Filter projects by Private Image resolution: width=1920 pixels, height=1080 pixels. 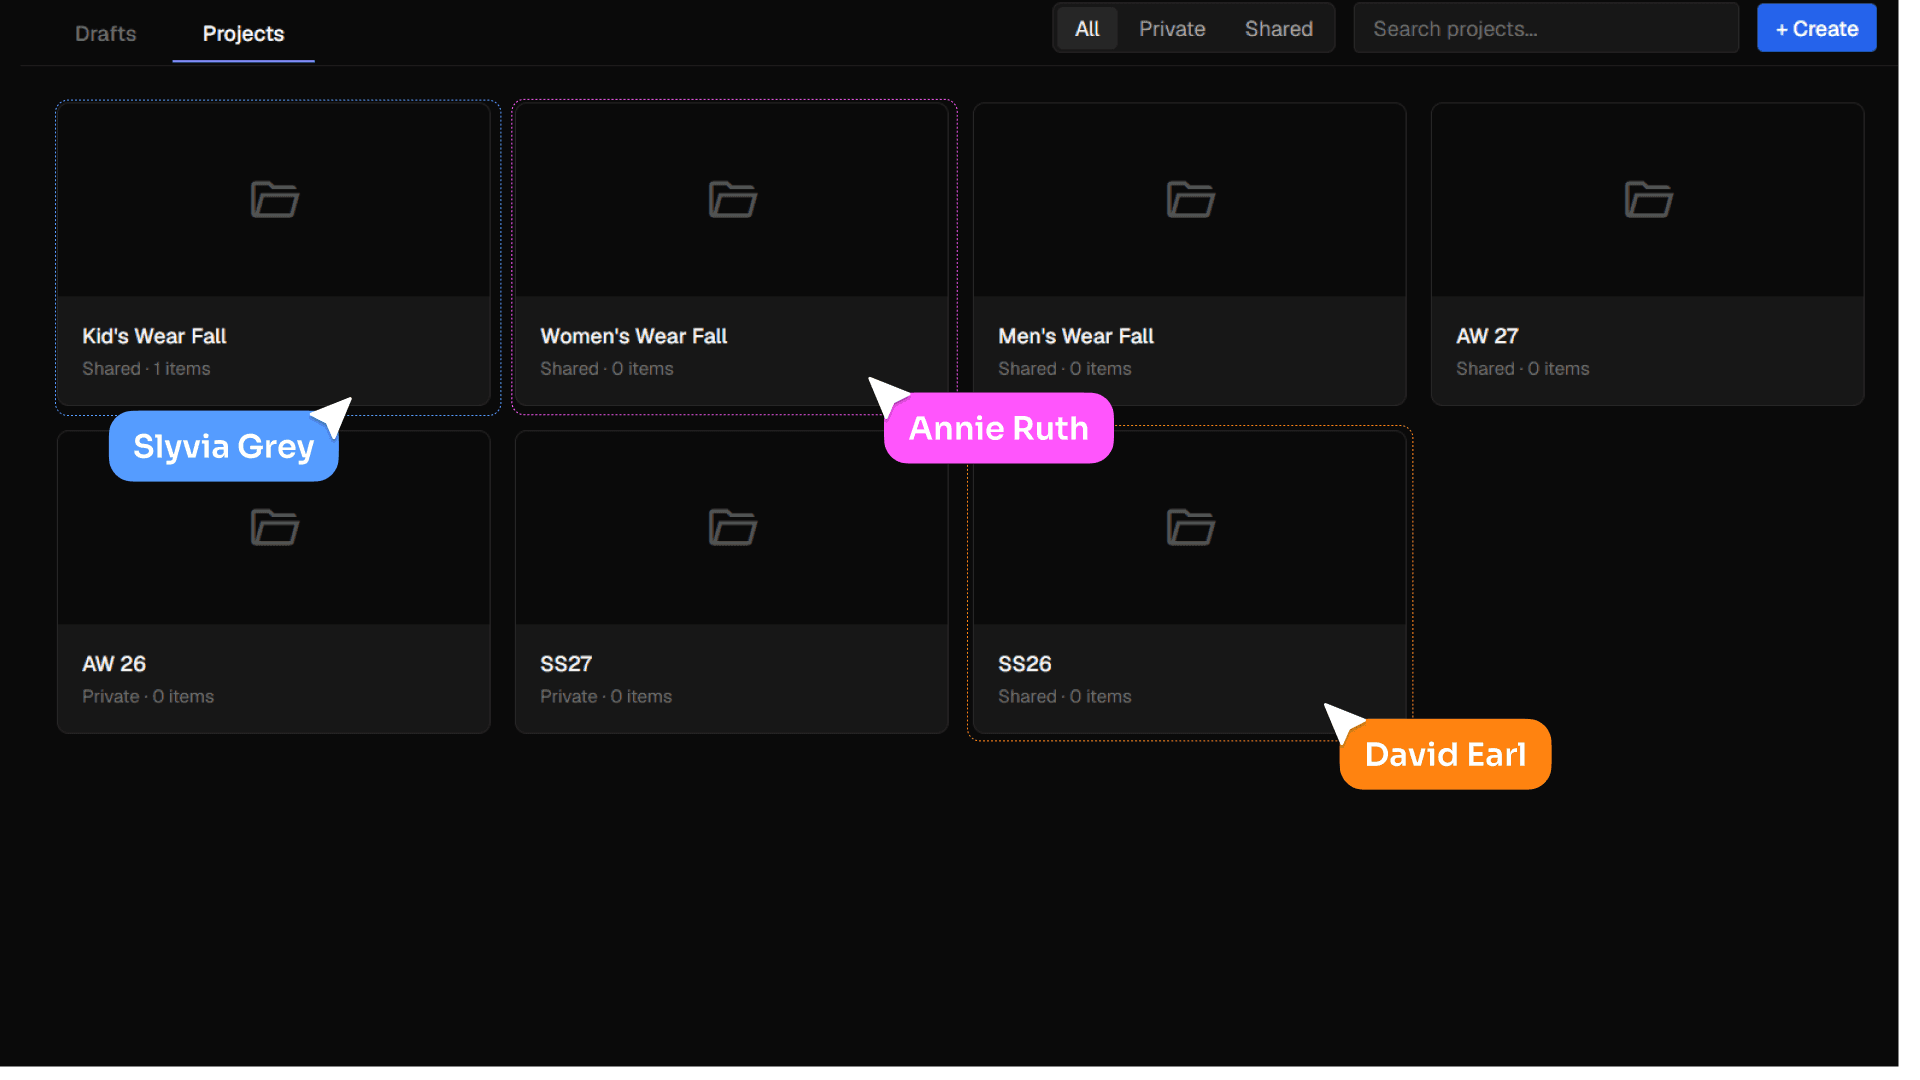click(1172, 29)
